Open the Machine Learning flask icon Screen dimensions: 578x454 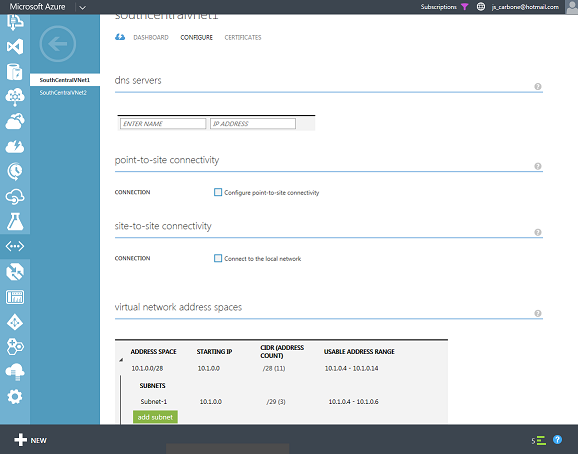(x=15, y=221)
